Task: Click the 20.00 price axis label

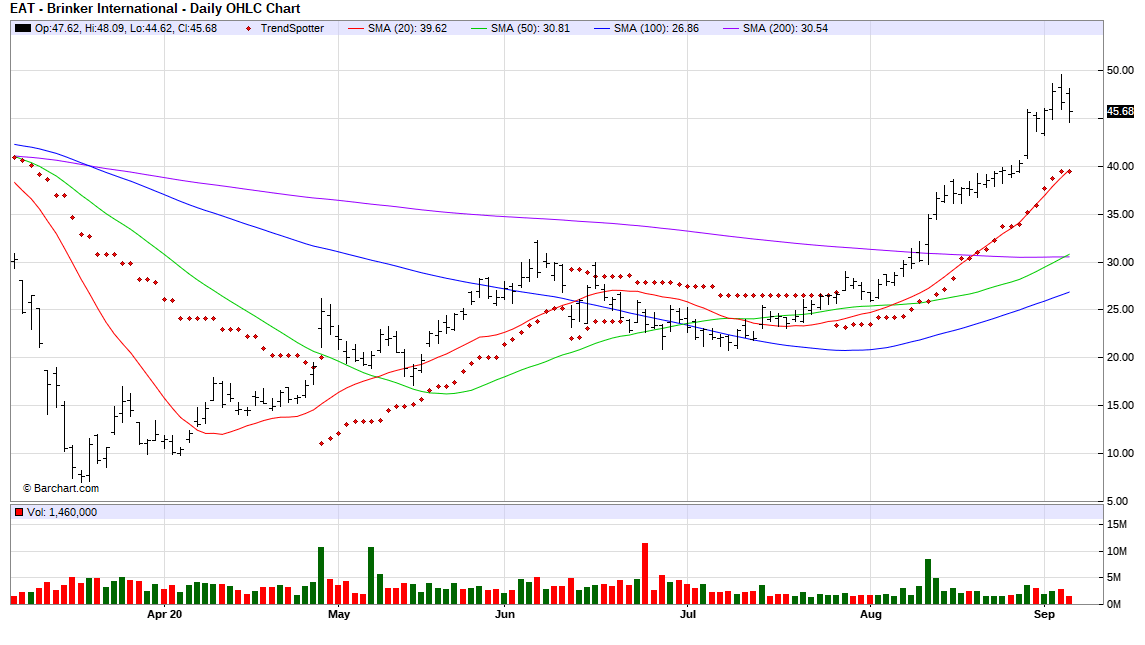Action: click(1120, 357)
